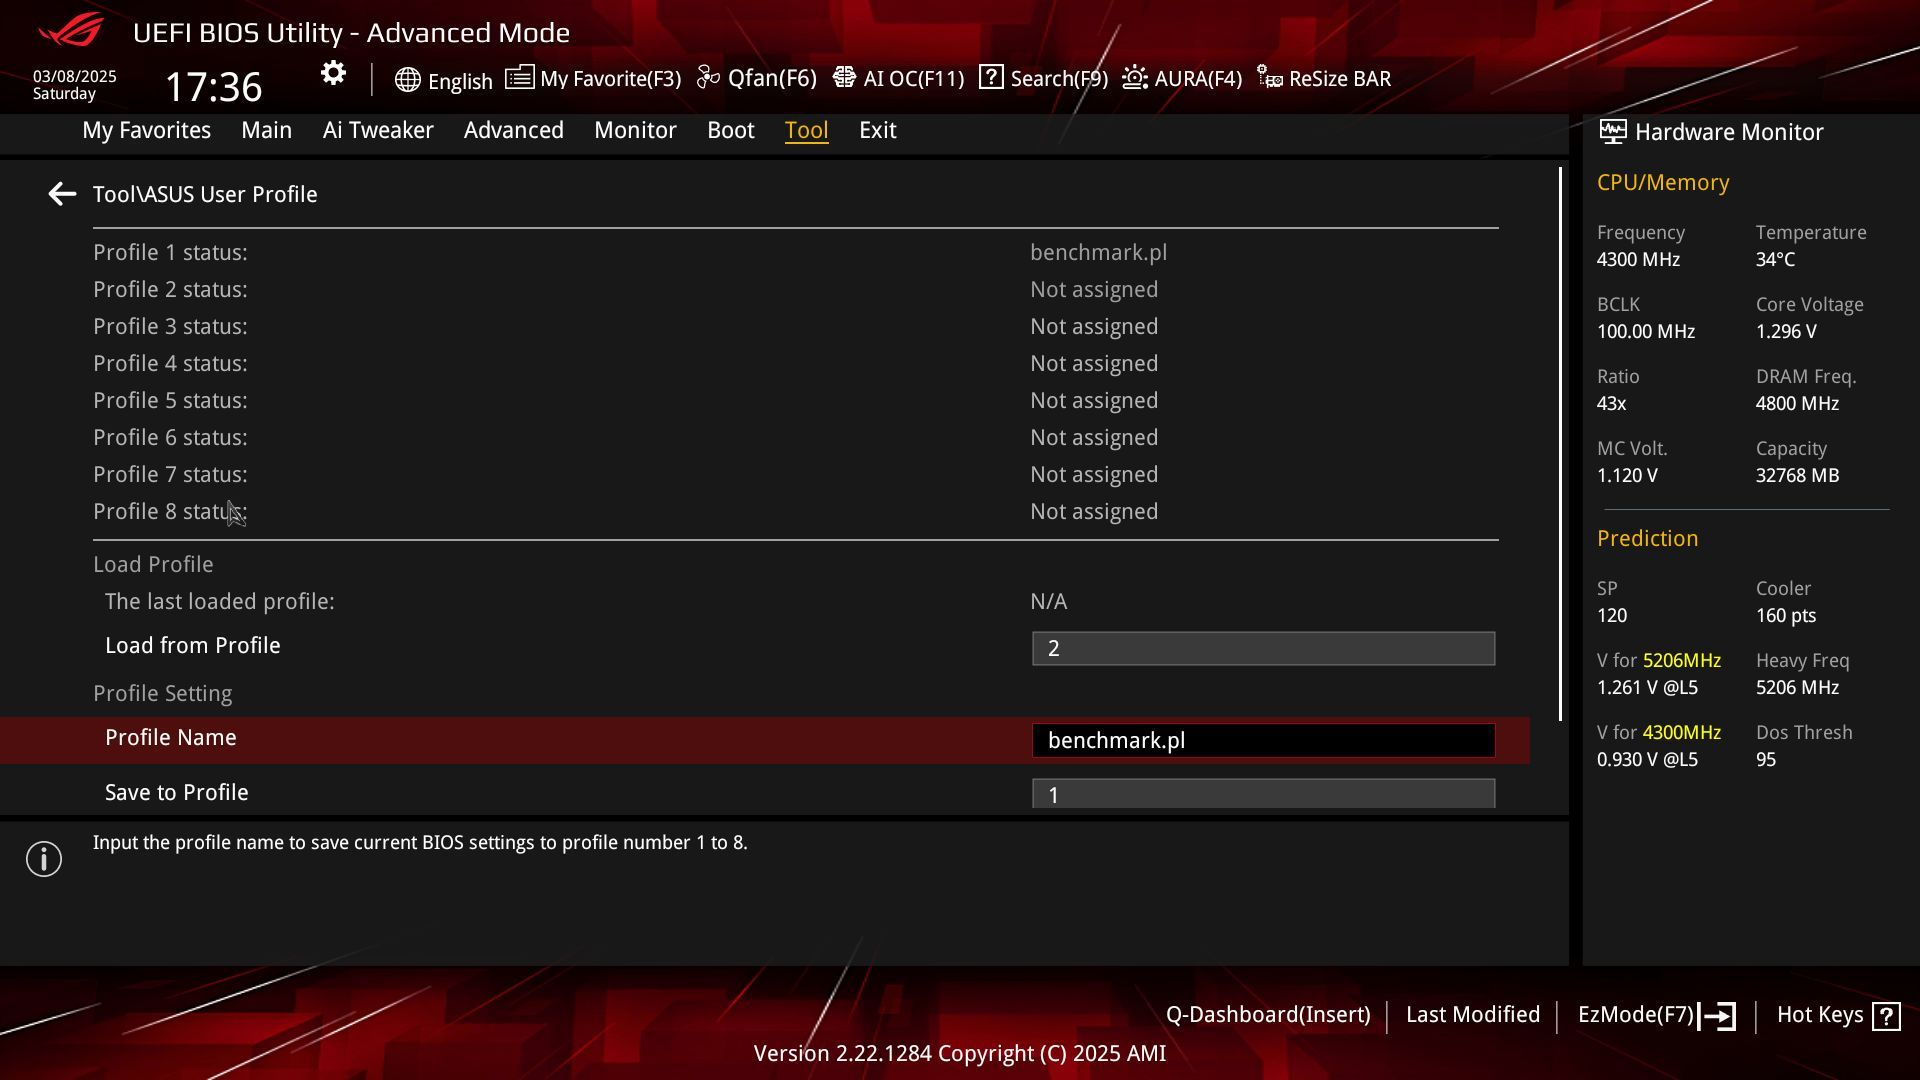Click the 4300 MHz frequency value
1920x1080 pixels.
(1638, 259)
